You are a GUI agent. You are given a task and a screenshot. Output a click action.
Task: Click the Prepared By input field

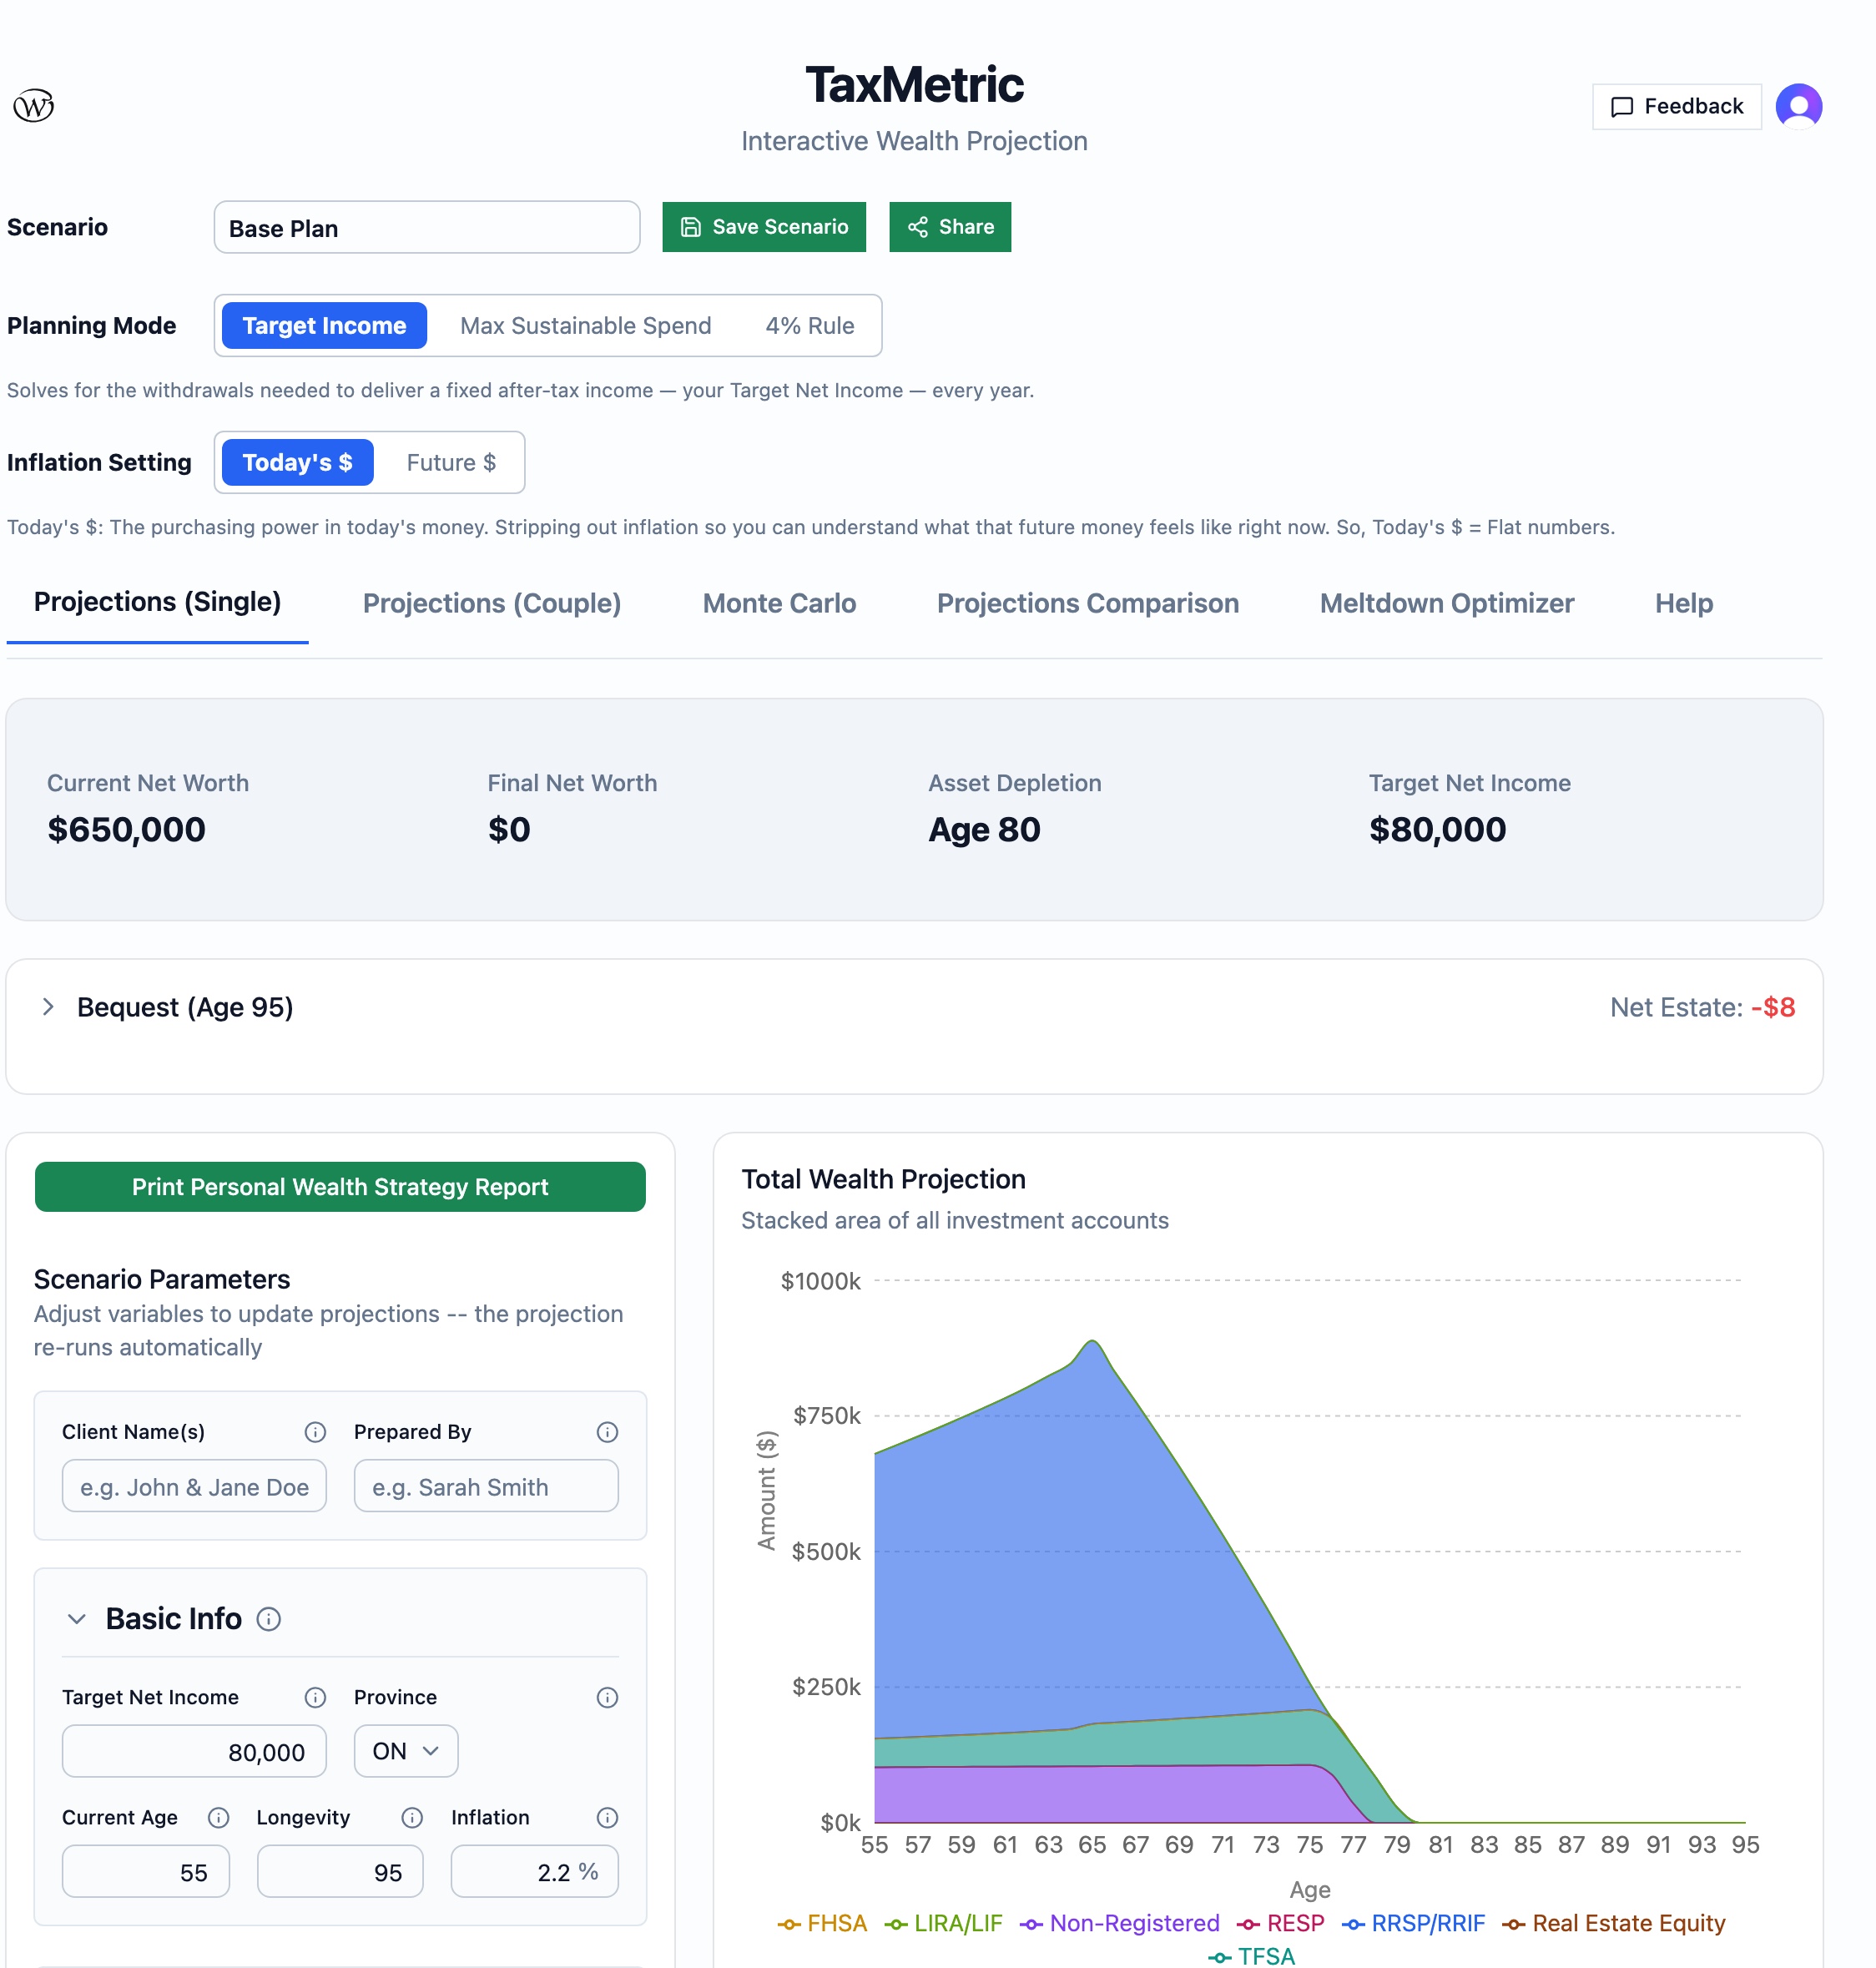pos(486,1486)
